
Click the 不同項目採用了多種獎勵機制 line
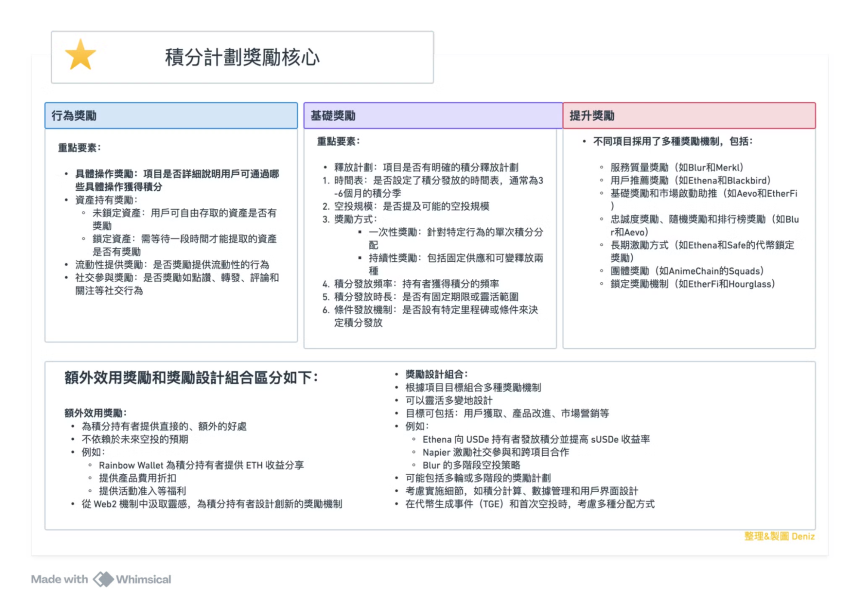tap(673, 141)
